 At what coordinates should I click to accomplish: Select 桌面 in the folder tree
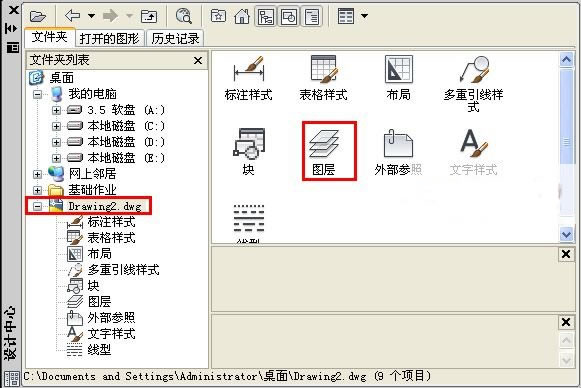point(62,78)
